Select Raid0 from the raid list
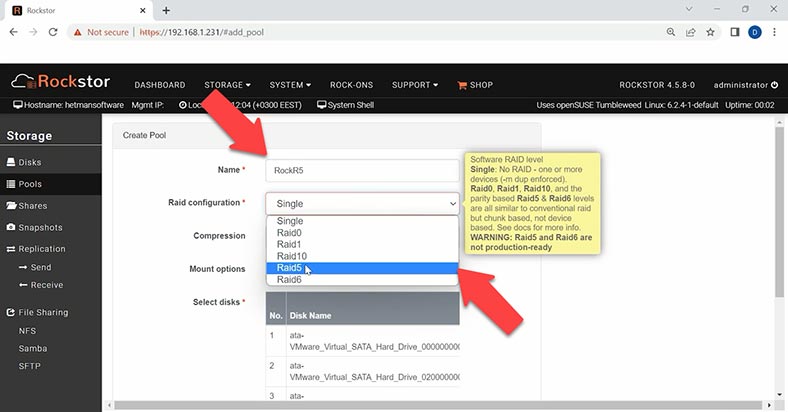This screenshot has height=412, width=788. tap(362, 233)
